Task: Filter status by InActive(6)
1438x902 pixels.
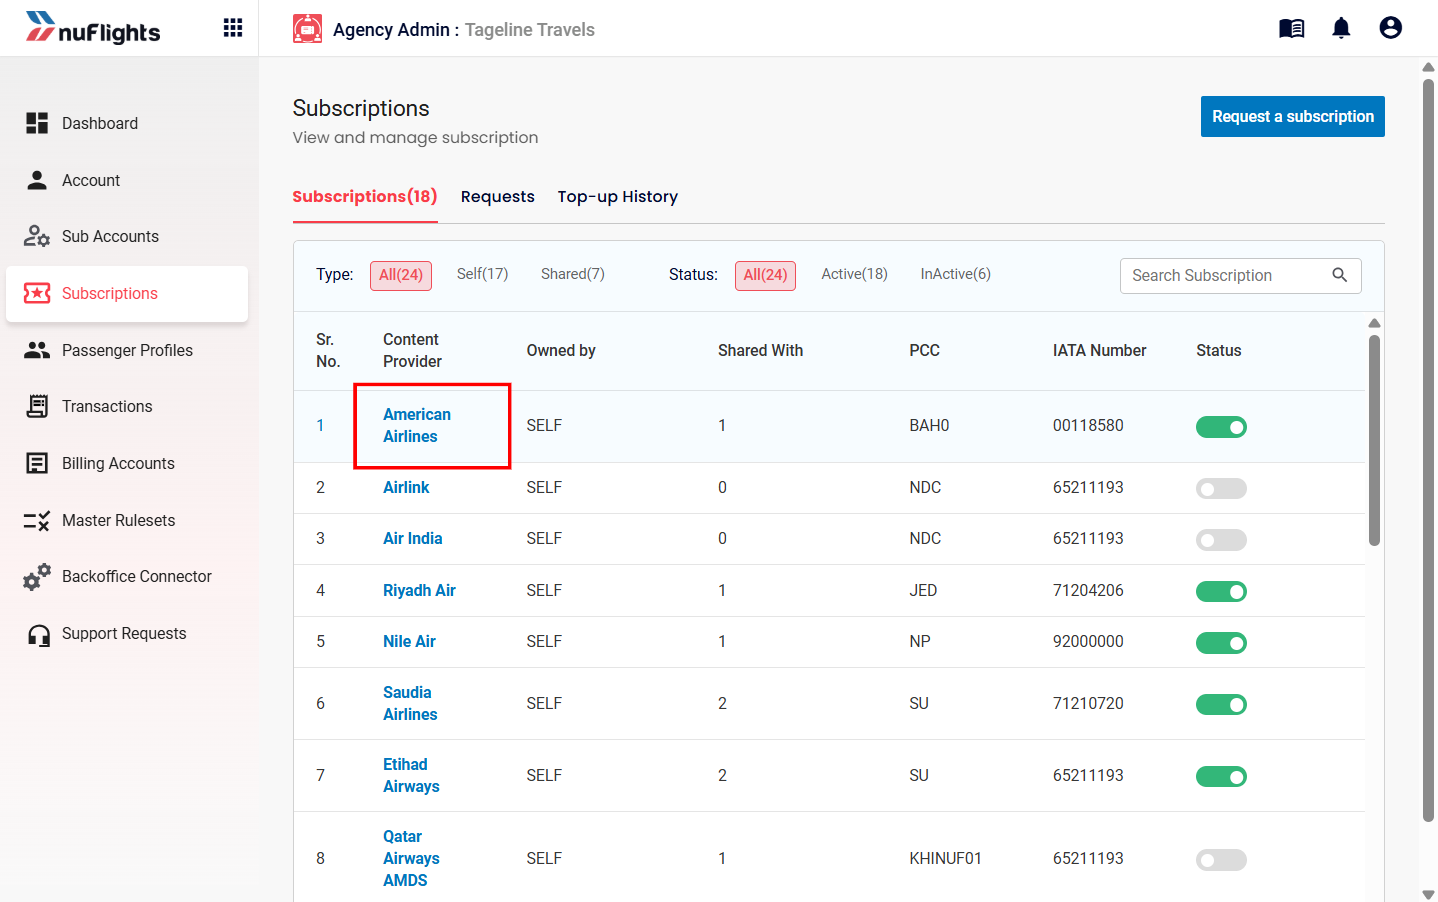Action: pos(956,274)
